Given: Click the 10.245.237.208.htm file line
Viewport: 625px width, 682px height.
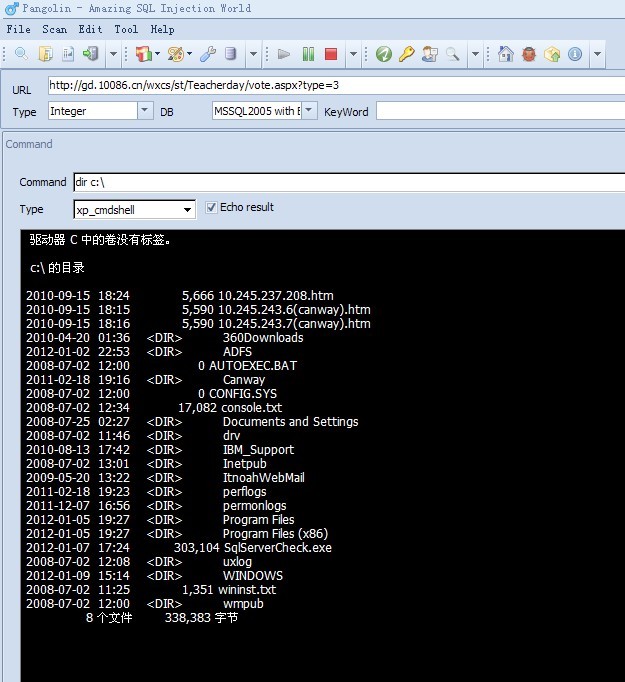Looking at the screenshot, I should click(180, 295).
